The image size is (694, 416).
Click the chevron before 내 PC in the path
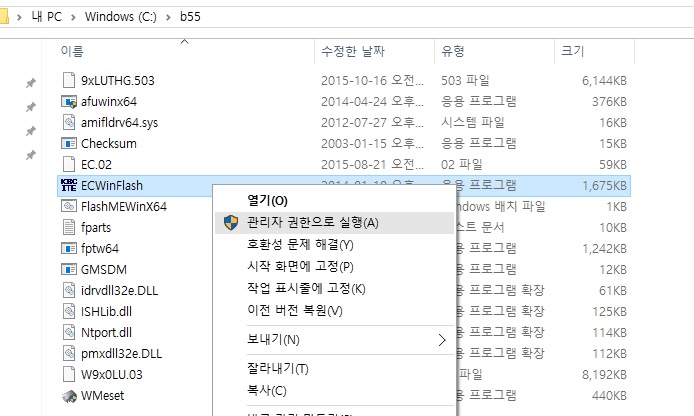click(19, 17)
